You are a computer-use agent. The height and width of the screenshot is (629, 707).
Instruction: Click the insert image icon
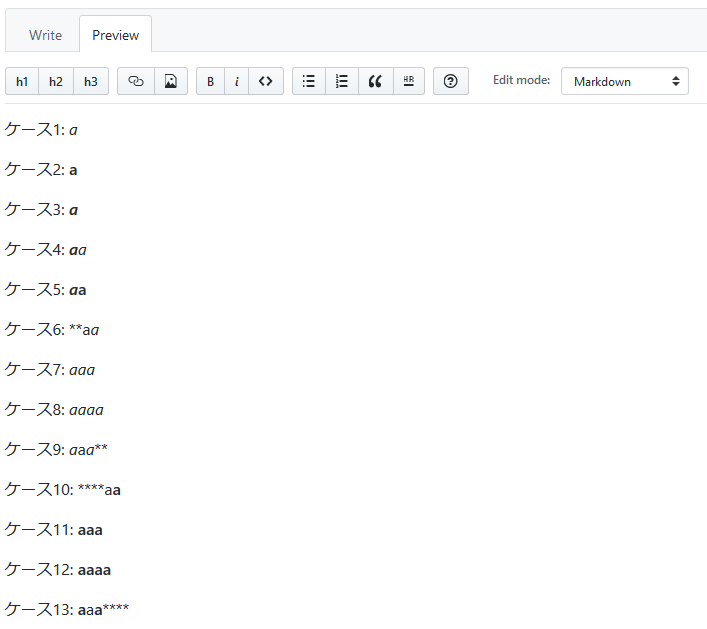pyautogui.click(x=171, y=81)
